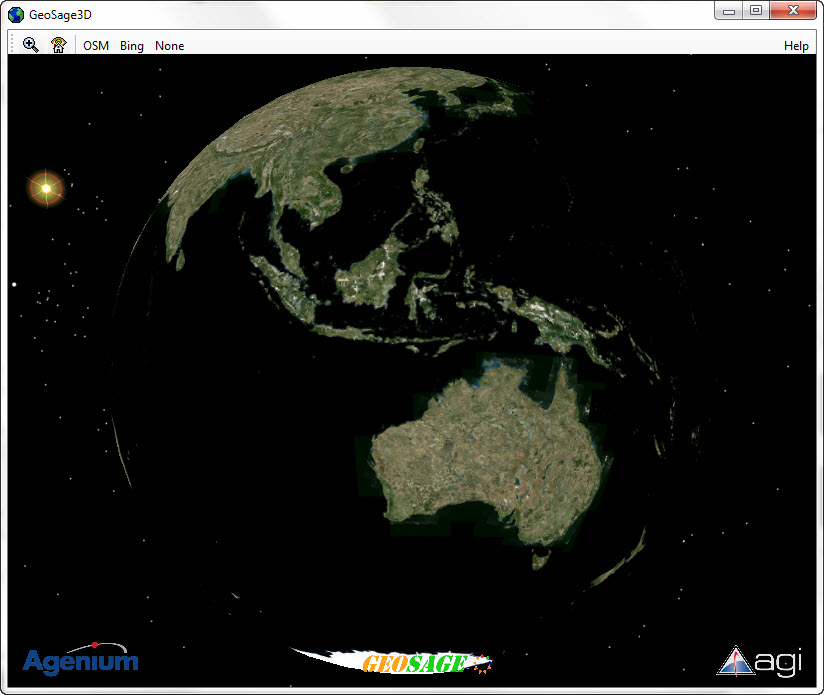Open the Help menu
This screenshot has height=695, width=824.
(x=796, y=46)
